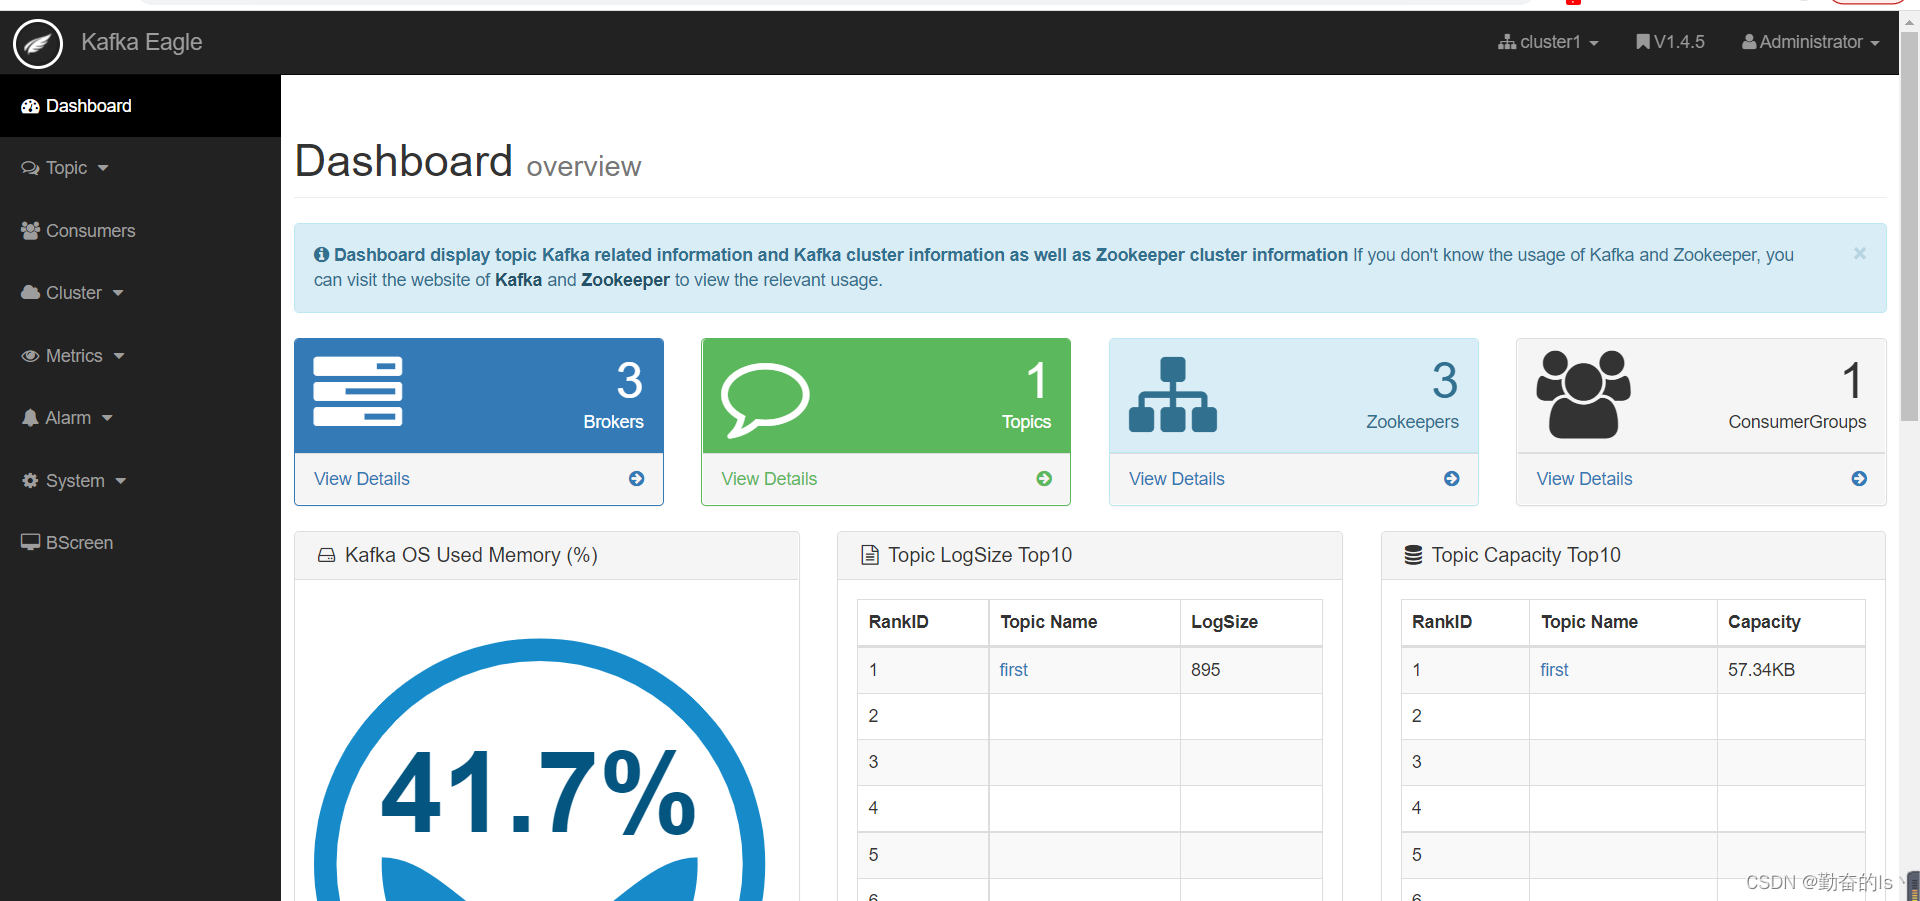
Task: Click the Topics speech bubble icon
Action: tap(765, 400)
